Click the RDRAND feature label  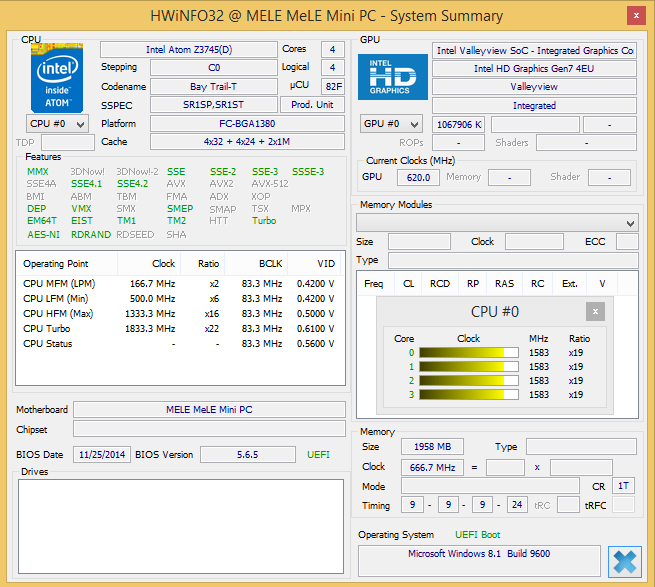pos(91,235)
